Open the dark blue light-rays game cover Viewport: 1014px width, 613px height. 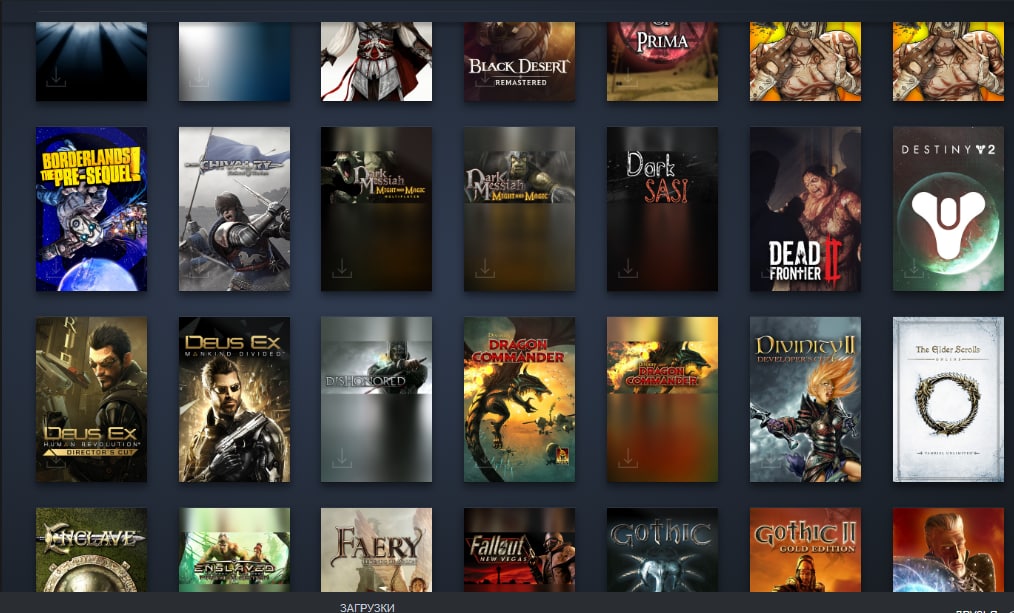point(91,61)
